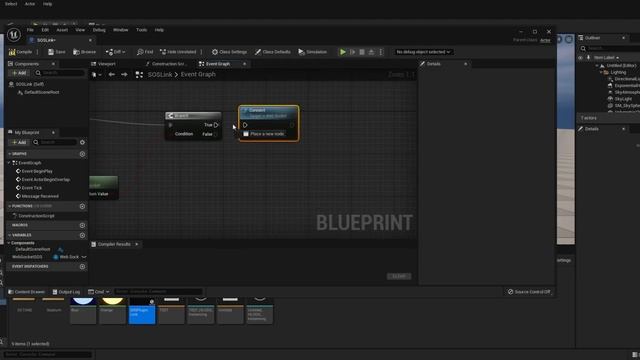Screen dimensions: 640x360
Task: Open the Output Log
Action: point(66,292)
